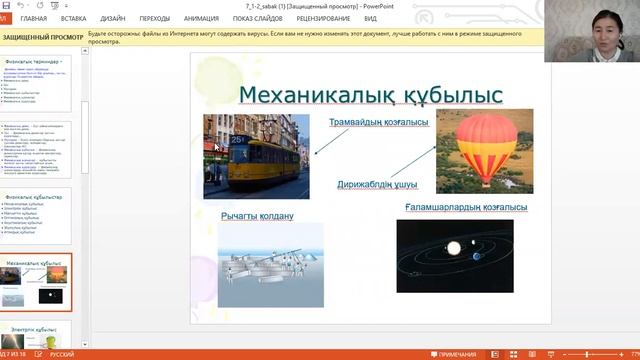Click the thumbnail pane scroll up arrow

coord(85,51)
